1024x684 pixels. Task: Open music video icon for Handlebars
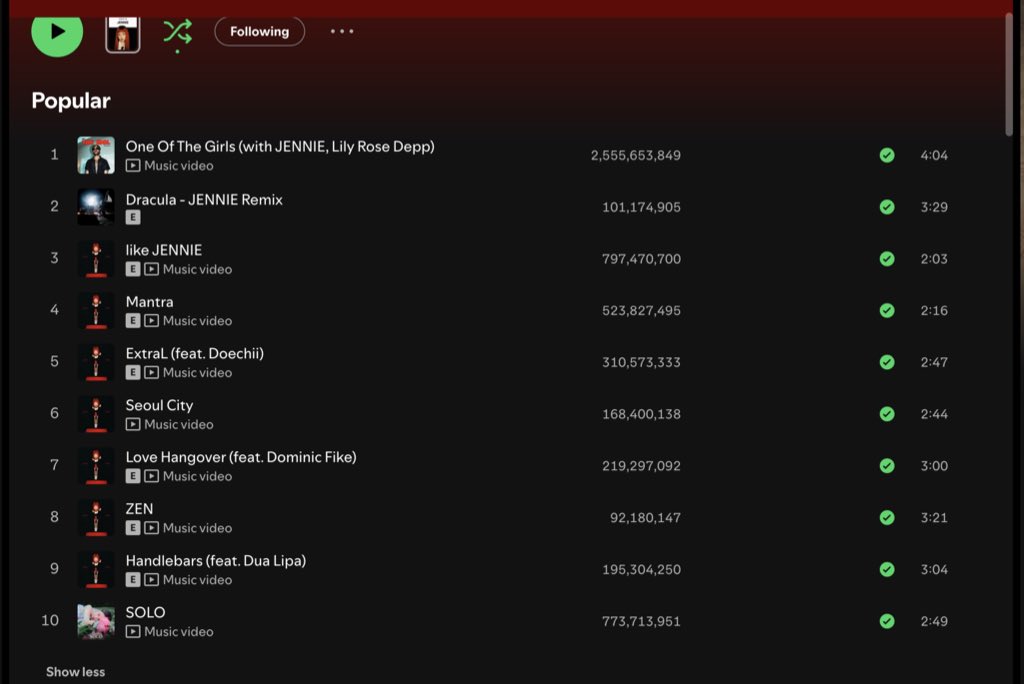click(x=152, y=579)
